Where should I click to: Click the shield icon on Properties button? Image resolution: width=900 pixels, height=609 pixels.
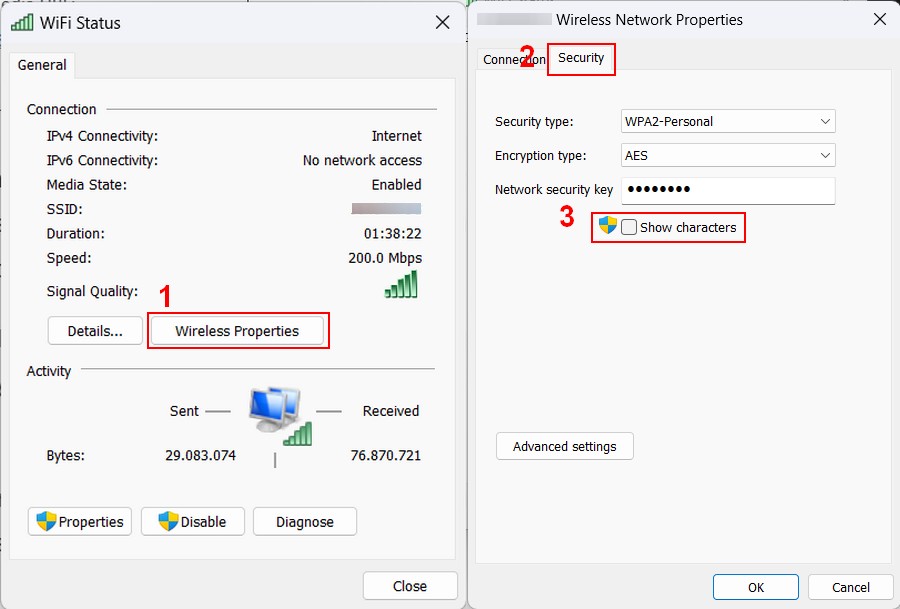[46, 521]
